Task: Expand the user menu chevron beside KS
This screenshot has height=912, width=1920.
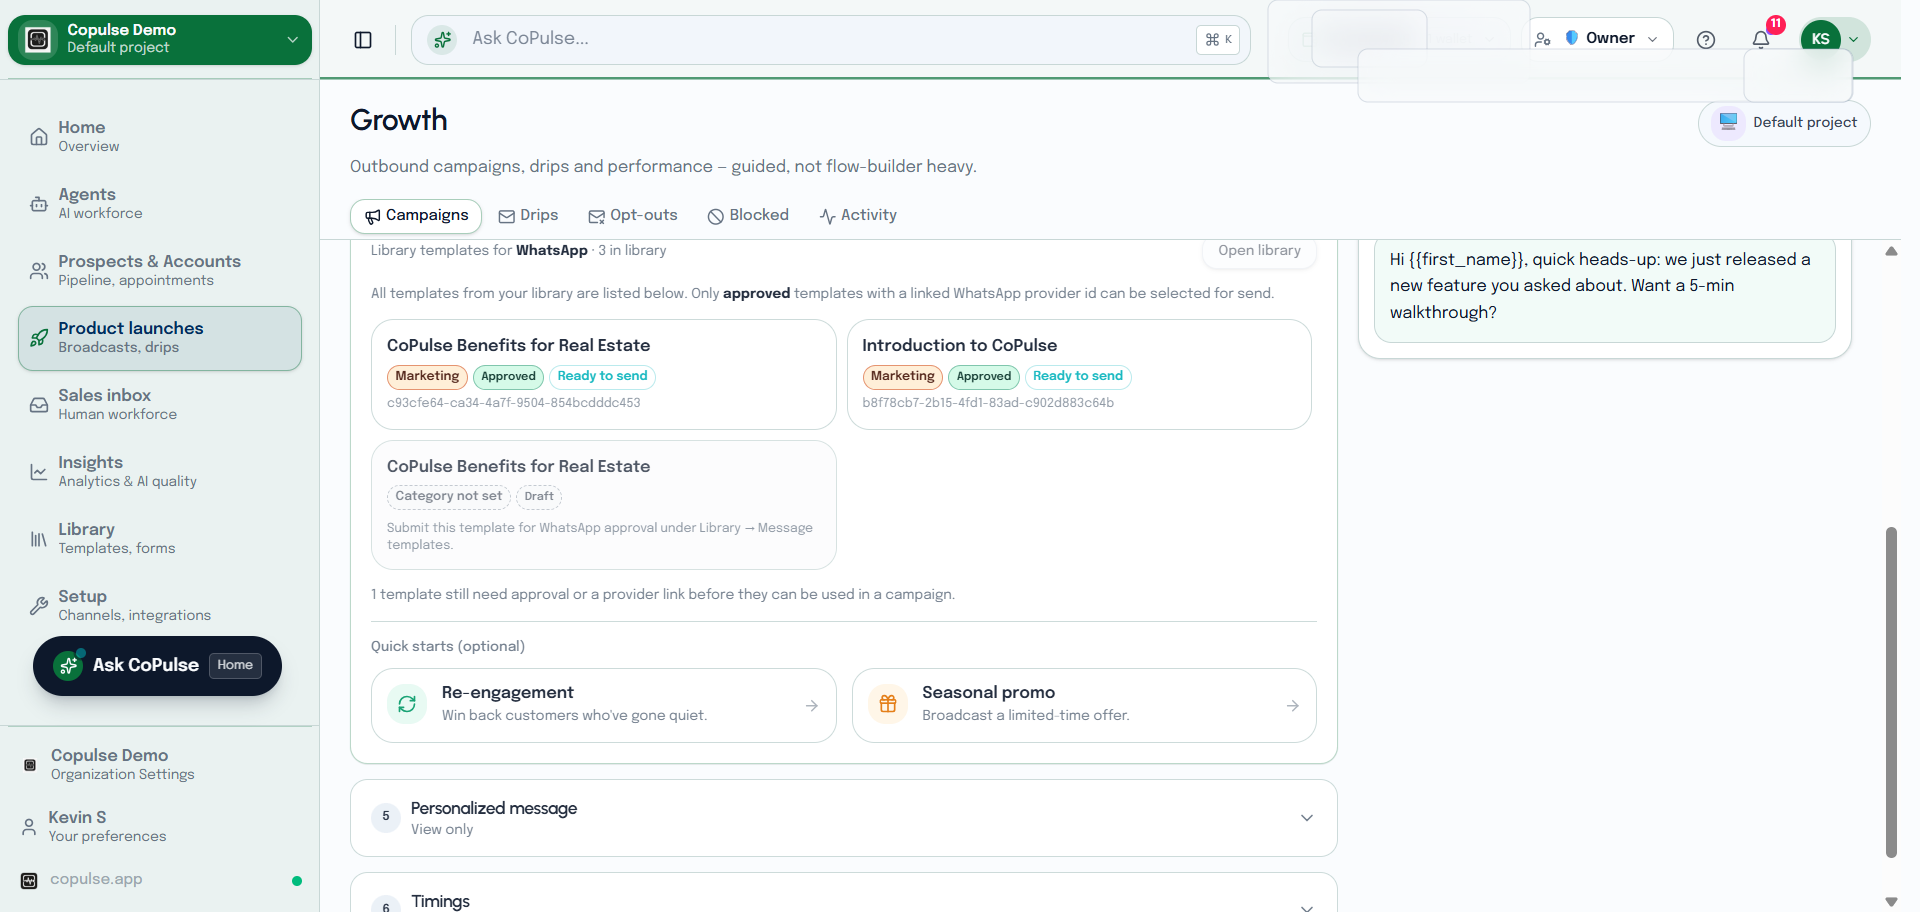Action: click(1854, 40)
